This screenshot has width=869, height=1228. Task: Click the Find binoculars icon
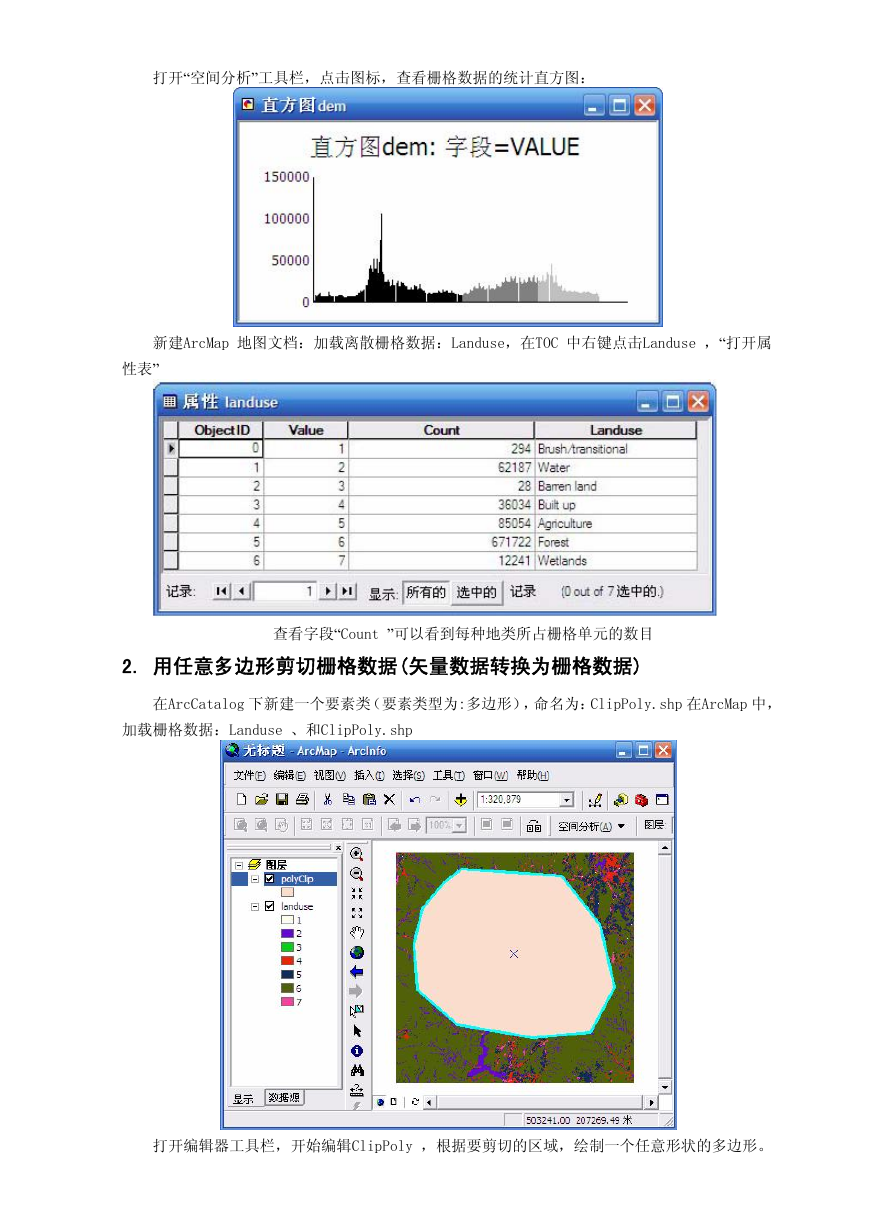click(x=357, y=1070)
